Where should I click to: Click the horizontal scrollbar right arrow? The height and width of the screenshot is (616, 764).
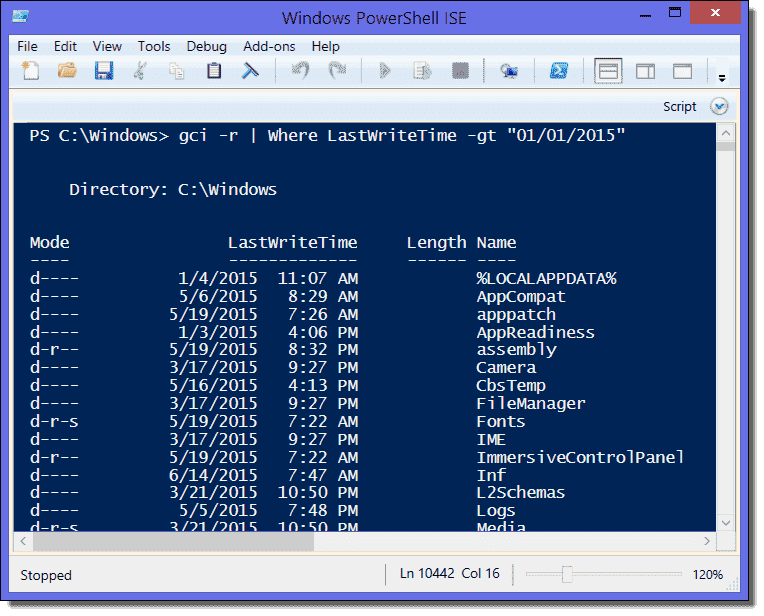coord(707,541)
